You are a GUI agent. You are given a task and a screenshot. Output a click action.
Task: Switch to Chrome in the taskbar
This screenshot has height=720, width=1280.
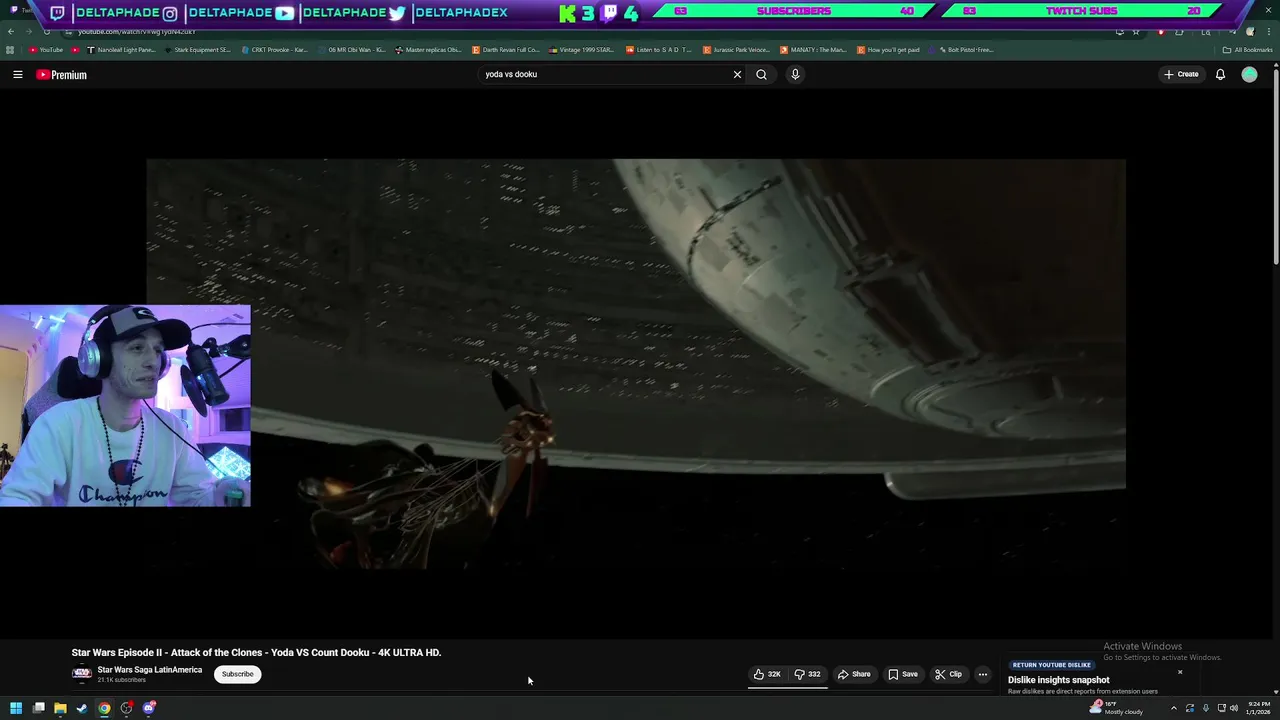tap(104, 709)
